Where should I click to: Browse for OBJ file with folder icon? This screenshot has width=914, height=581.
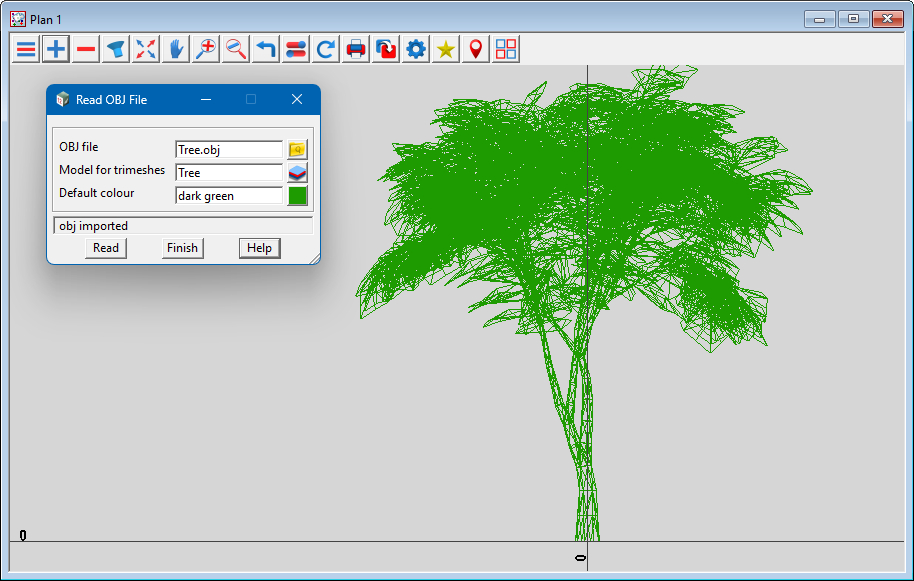click(297, 150)
